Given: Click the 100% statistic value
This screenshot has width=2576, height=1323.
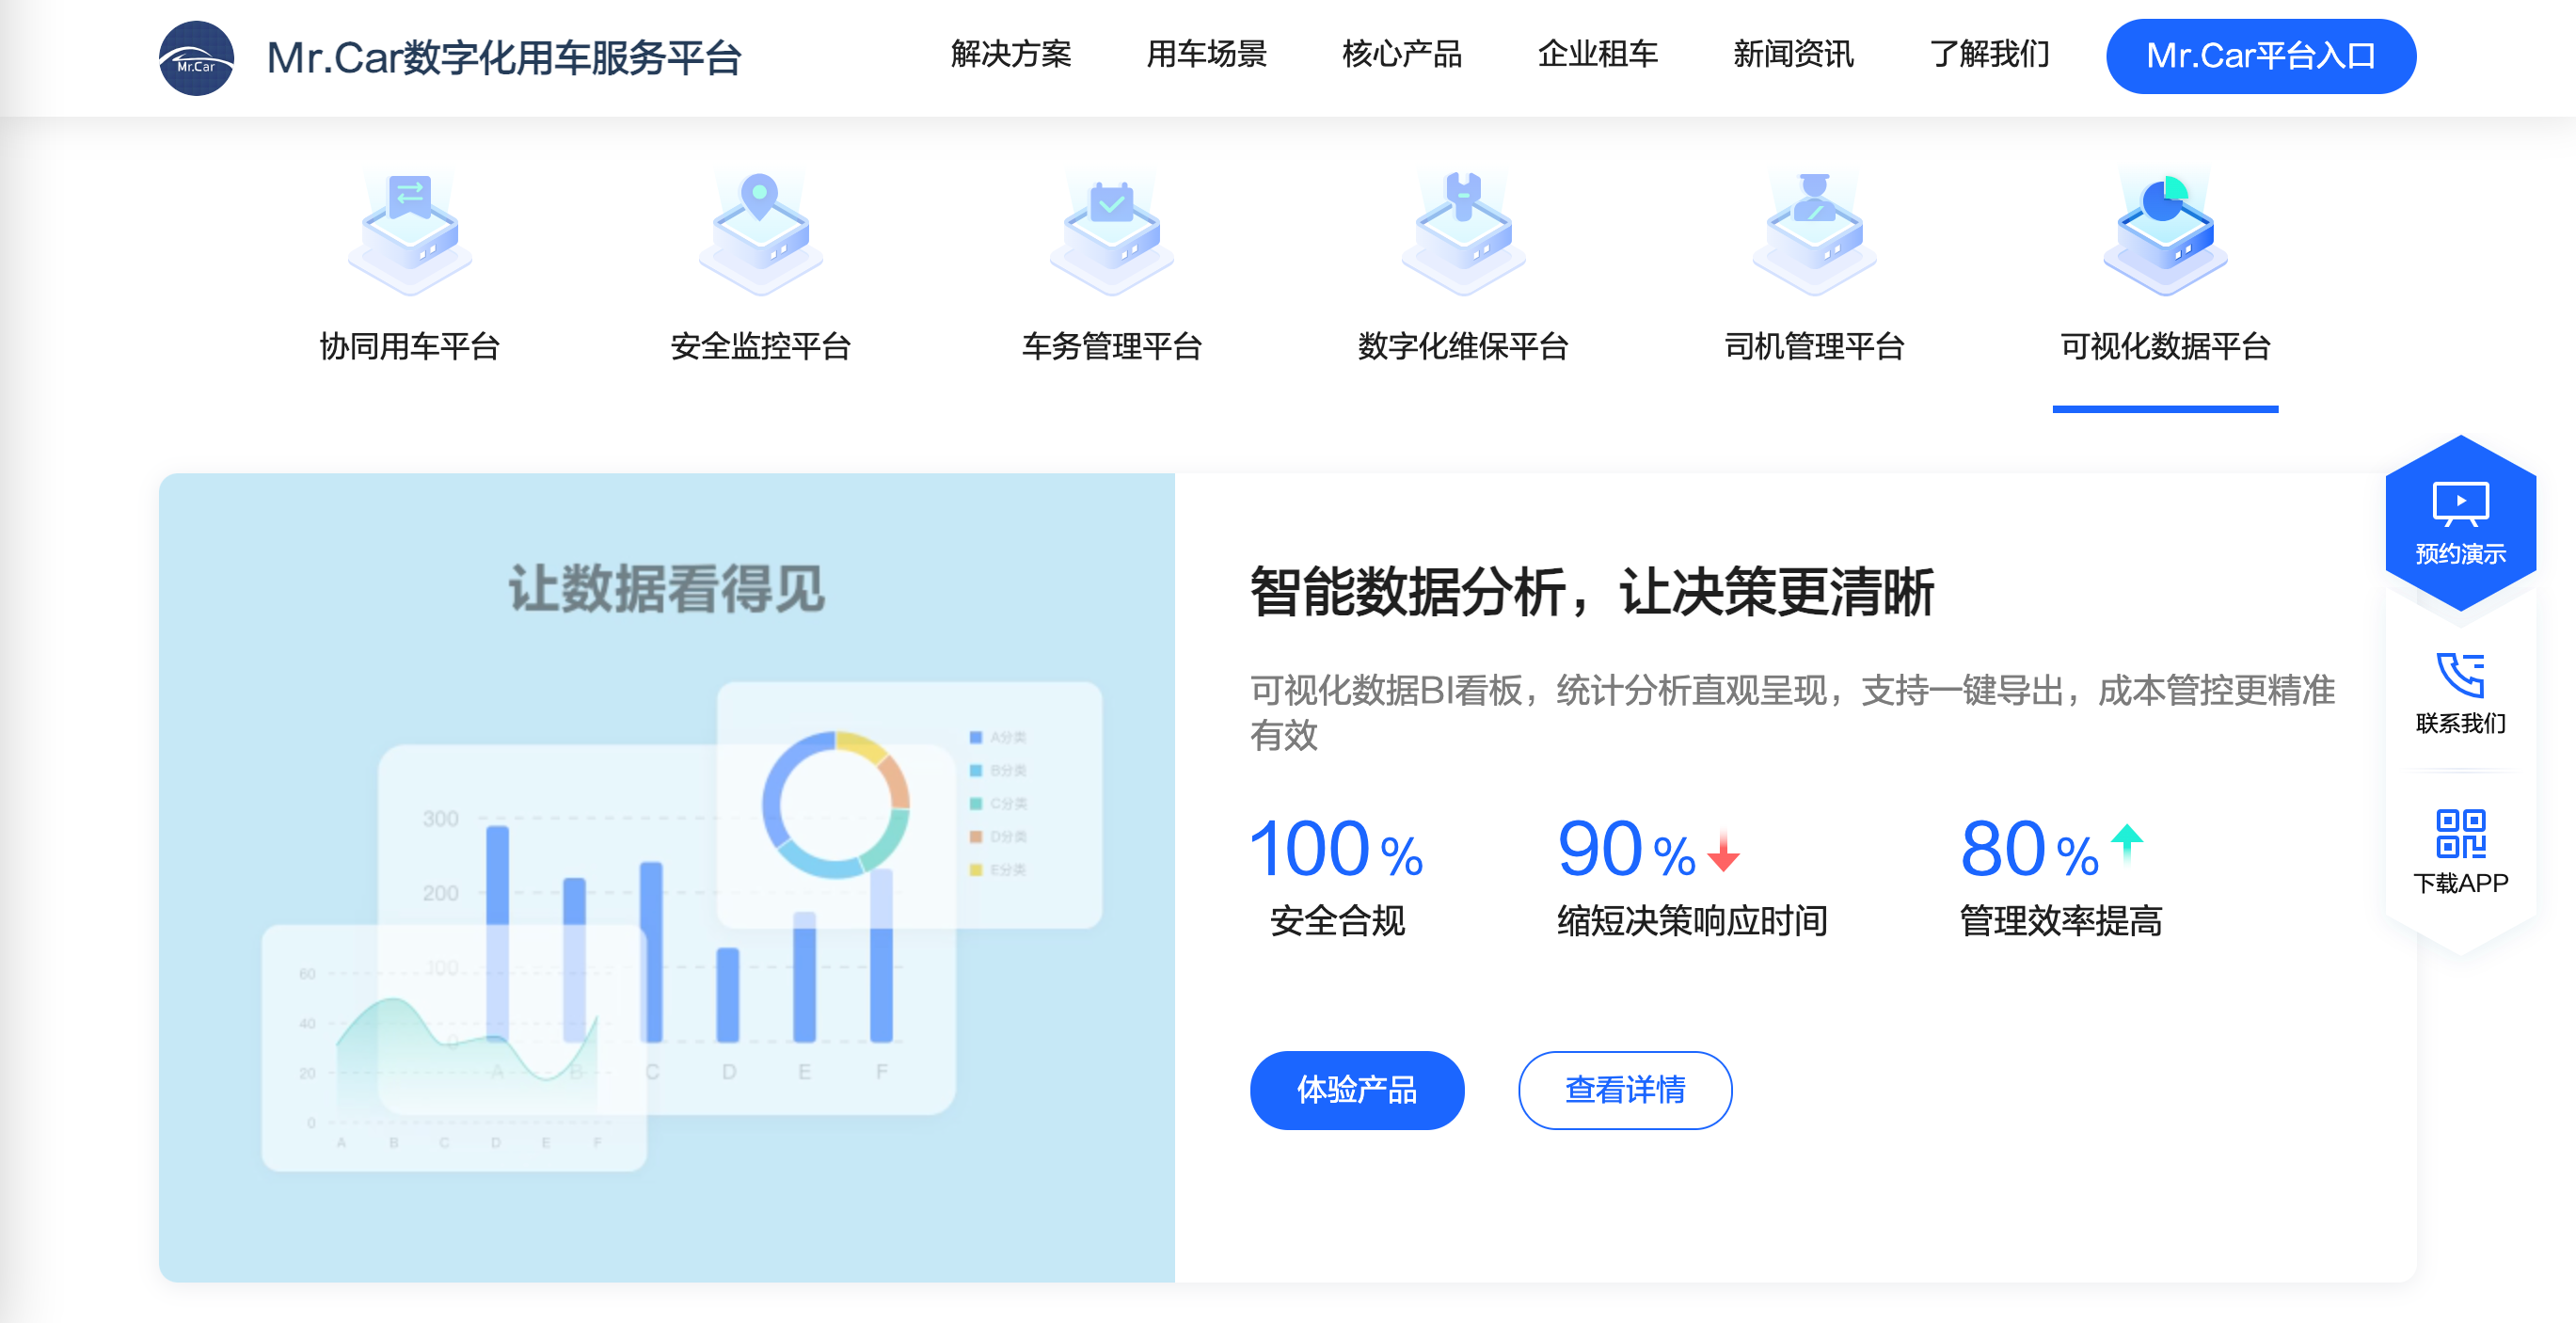Looking at the screenshot, I should [x=1336, y=849].
